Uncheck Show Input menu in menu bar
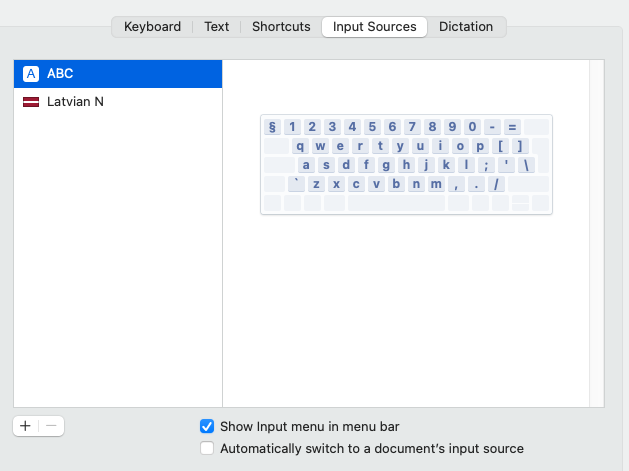 [x=207, y=426]
